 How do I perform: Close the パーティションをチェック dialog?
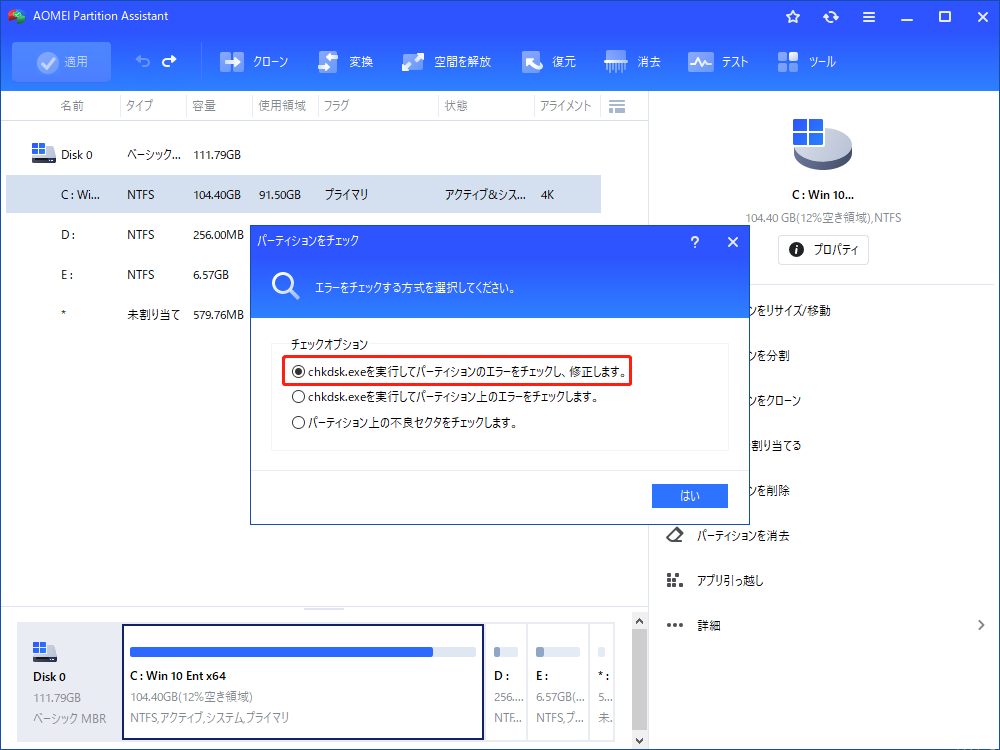point(733,242)
